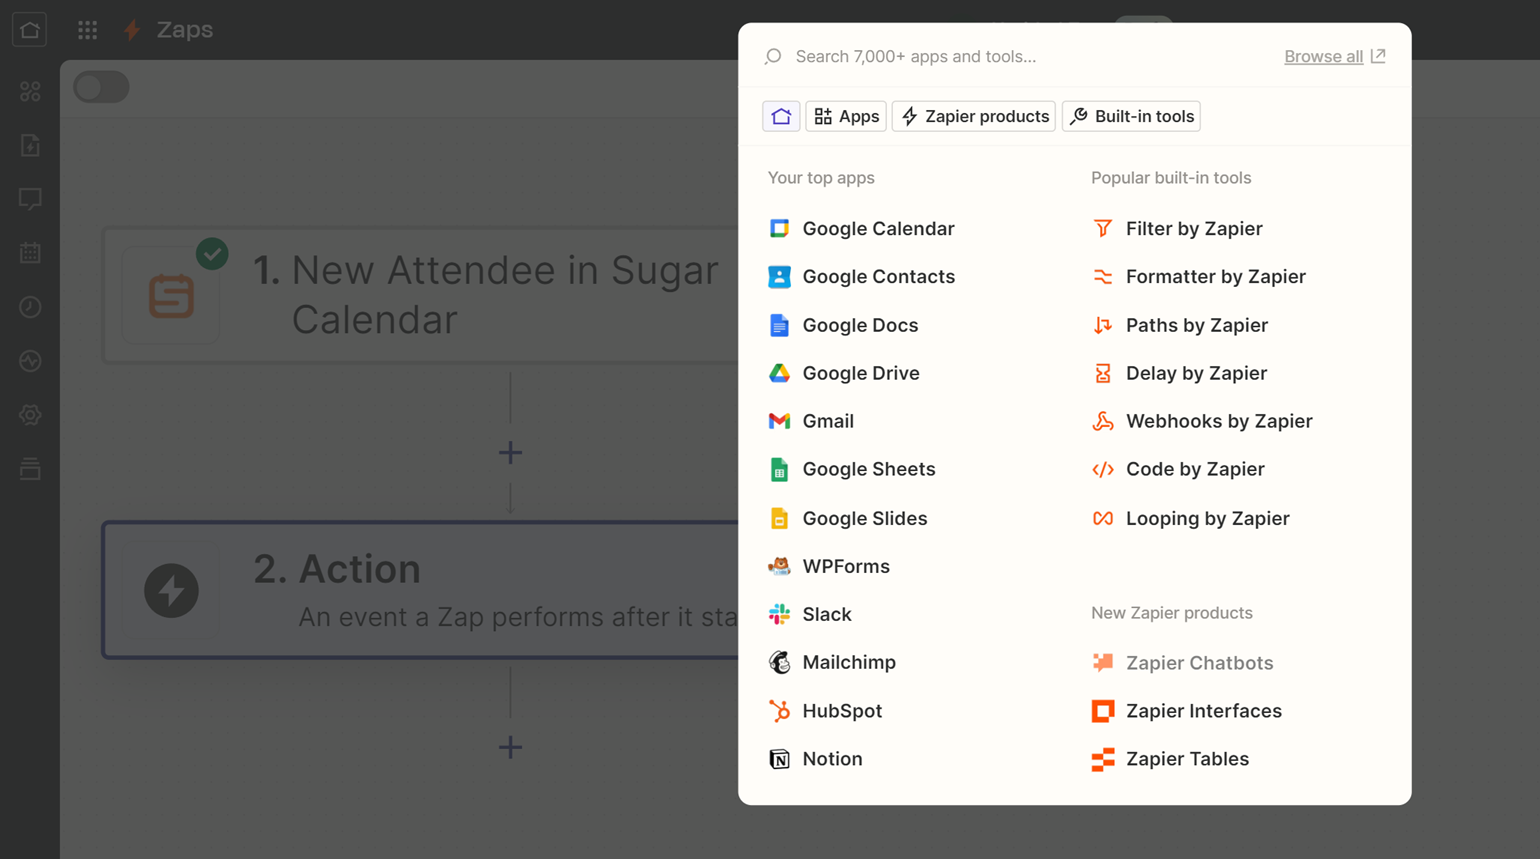Screen dimensions: 1540x859
Task: Click the Google Docs icon
Action: pos(779,325)
